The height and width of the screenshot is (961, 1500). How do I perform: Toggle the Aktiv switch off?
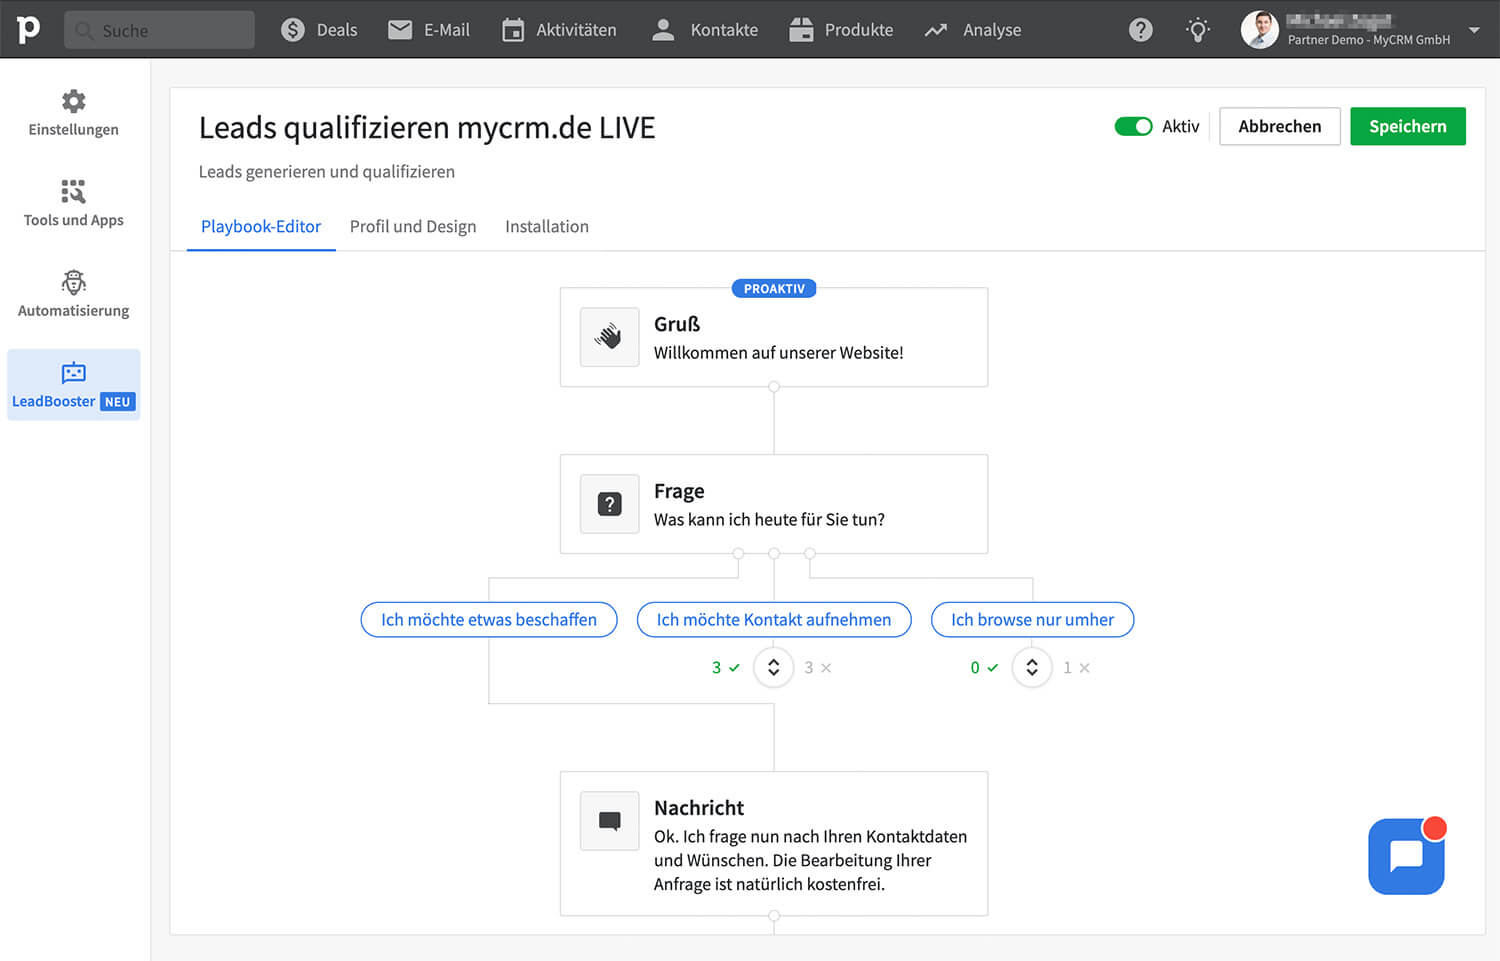(x=1133, y=126)
